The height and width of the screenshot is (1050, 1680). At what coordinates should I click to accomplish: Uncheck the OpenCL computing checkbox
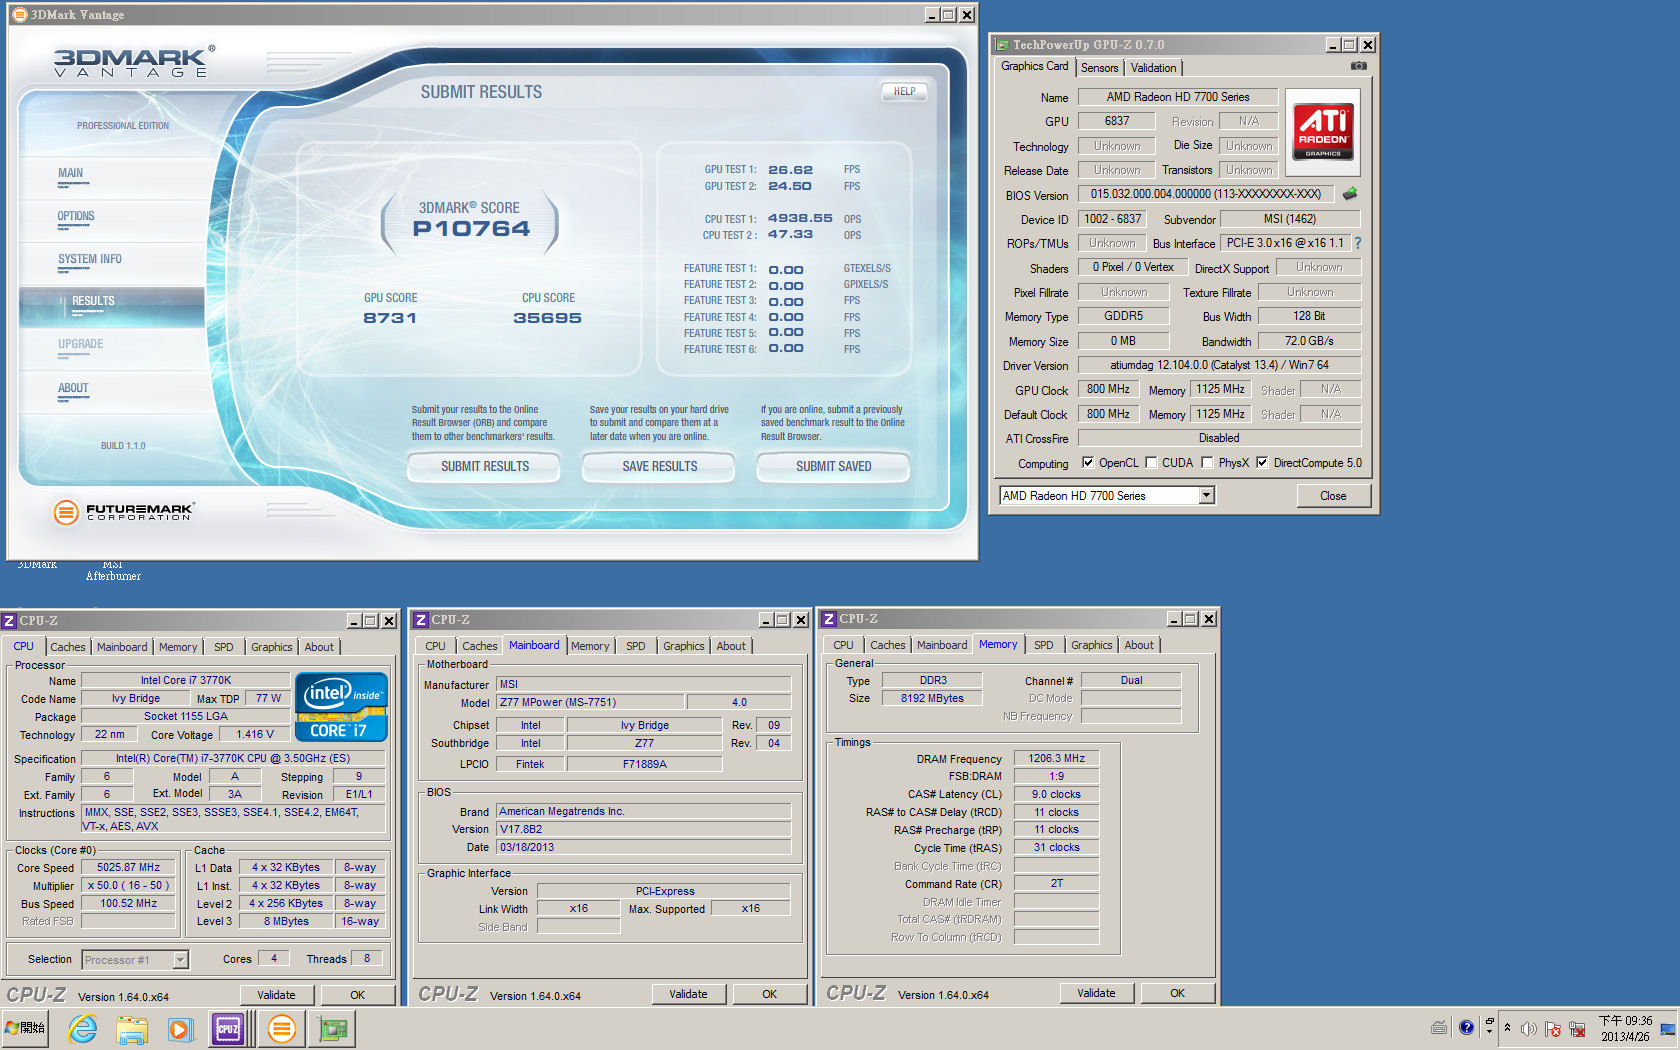pyautogui.click(x=1089, y=462)
